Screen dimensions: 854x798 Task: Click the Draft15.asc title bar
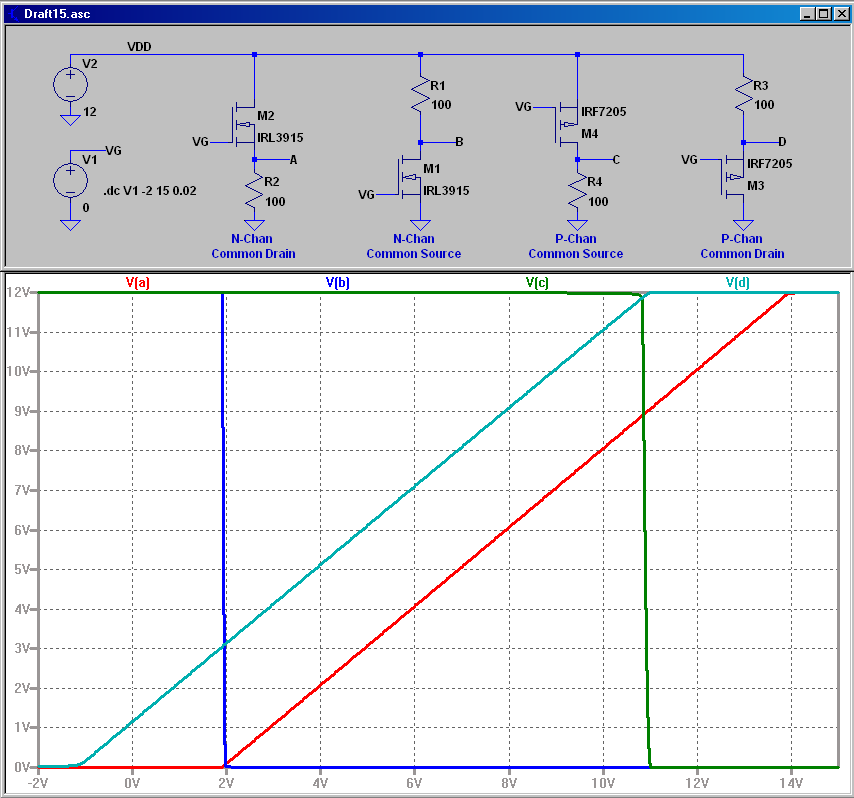[x=427, y=14]
